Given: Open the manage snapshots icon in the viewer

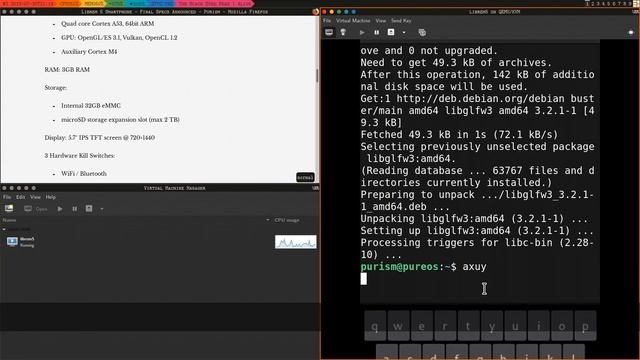Looking at the screenshot, I should (422, 32).
